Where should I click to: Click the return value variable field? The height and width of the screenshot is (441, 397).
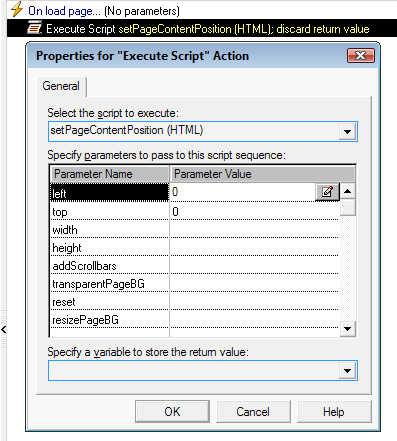(x=203, y=370)
